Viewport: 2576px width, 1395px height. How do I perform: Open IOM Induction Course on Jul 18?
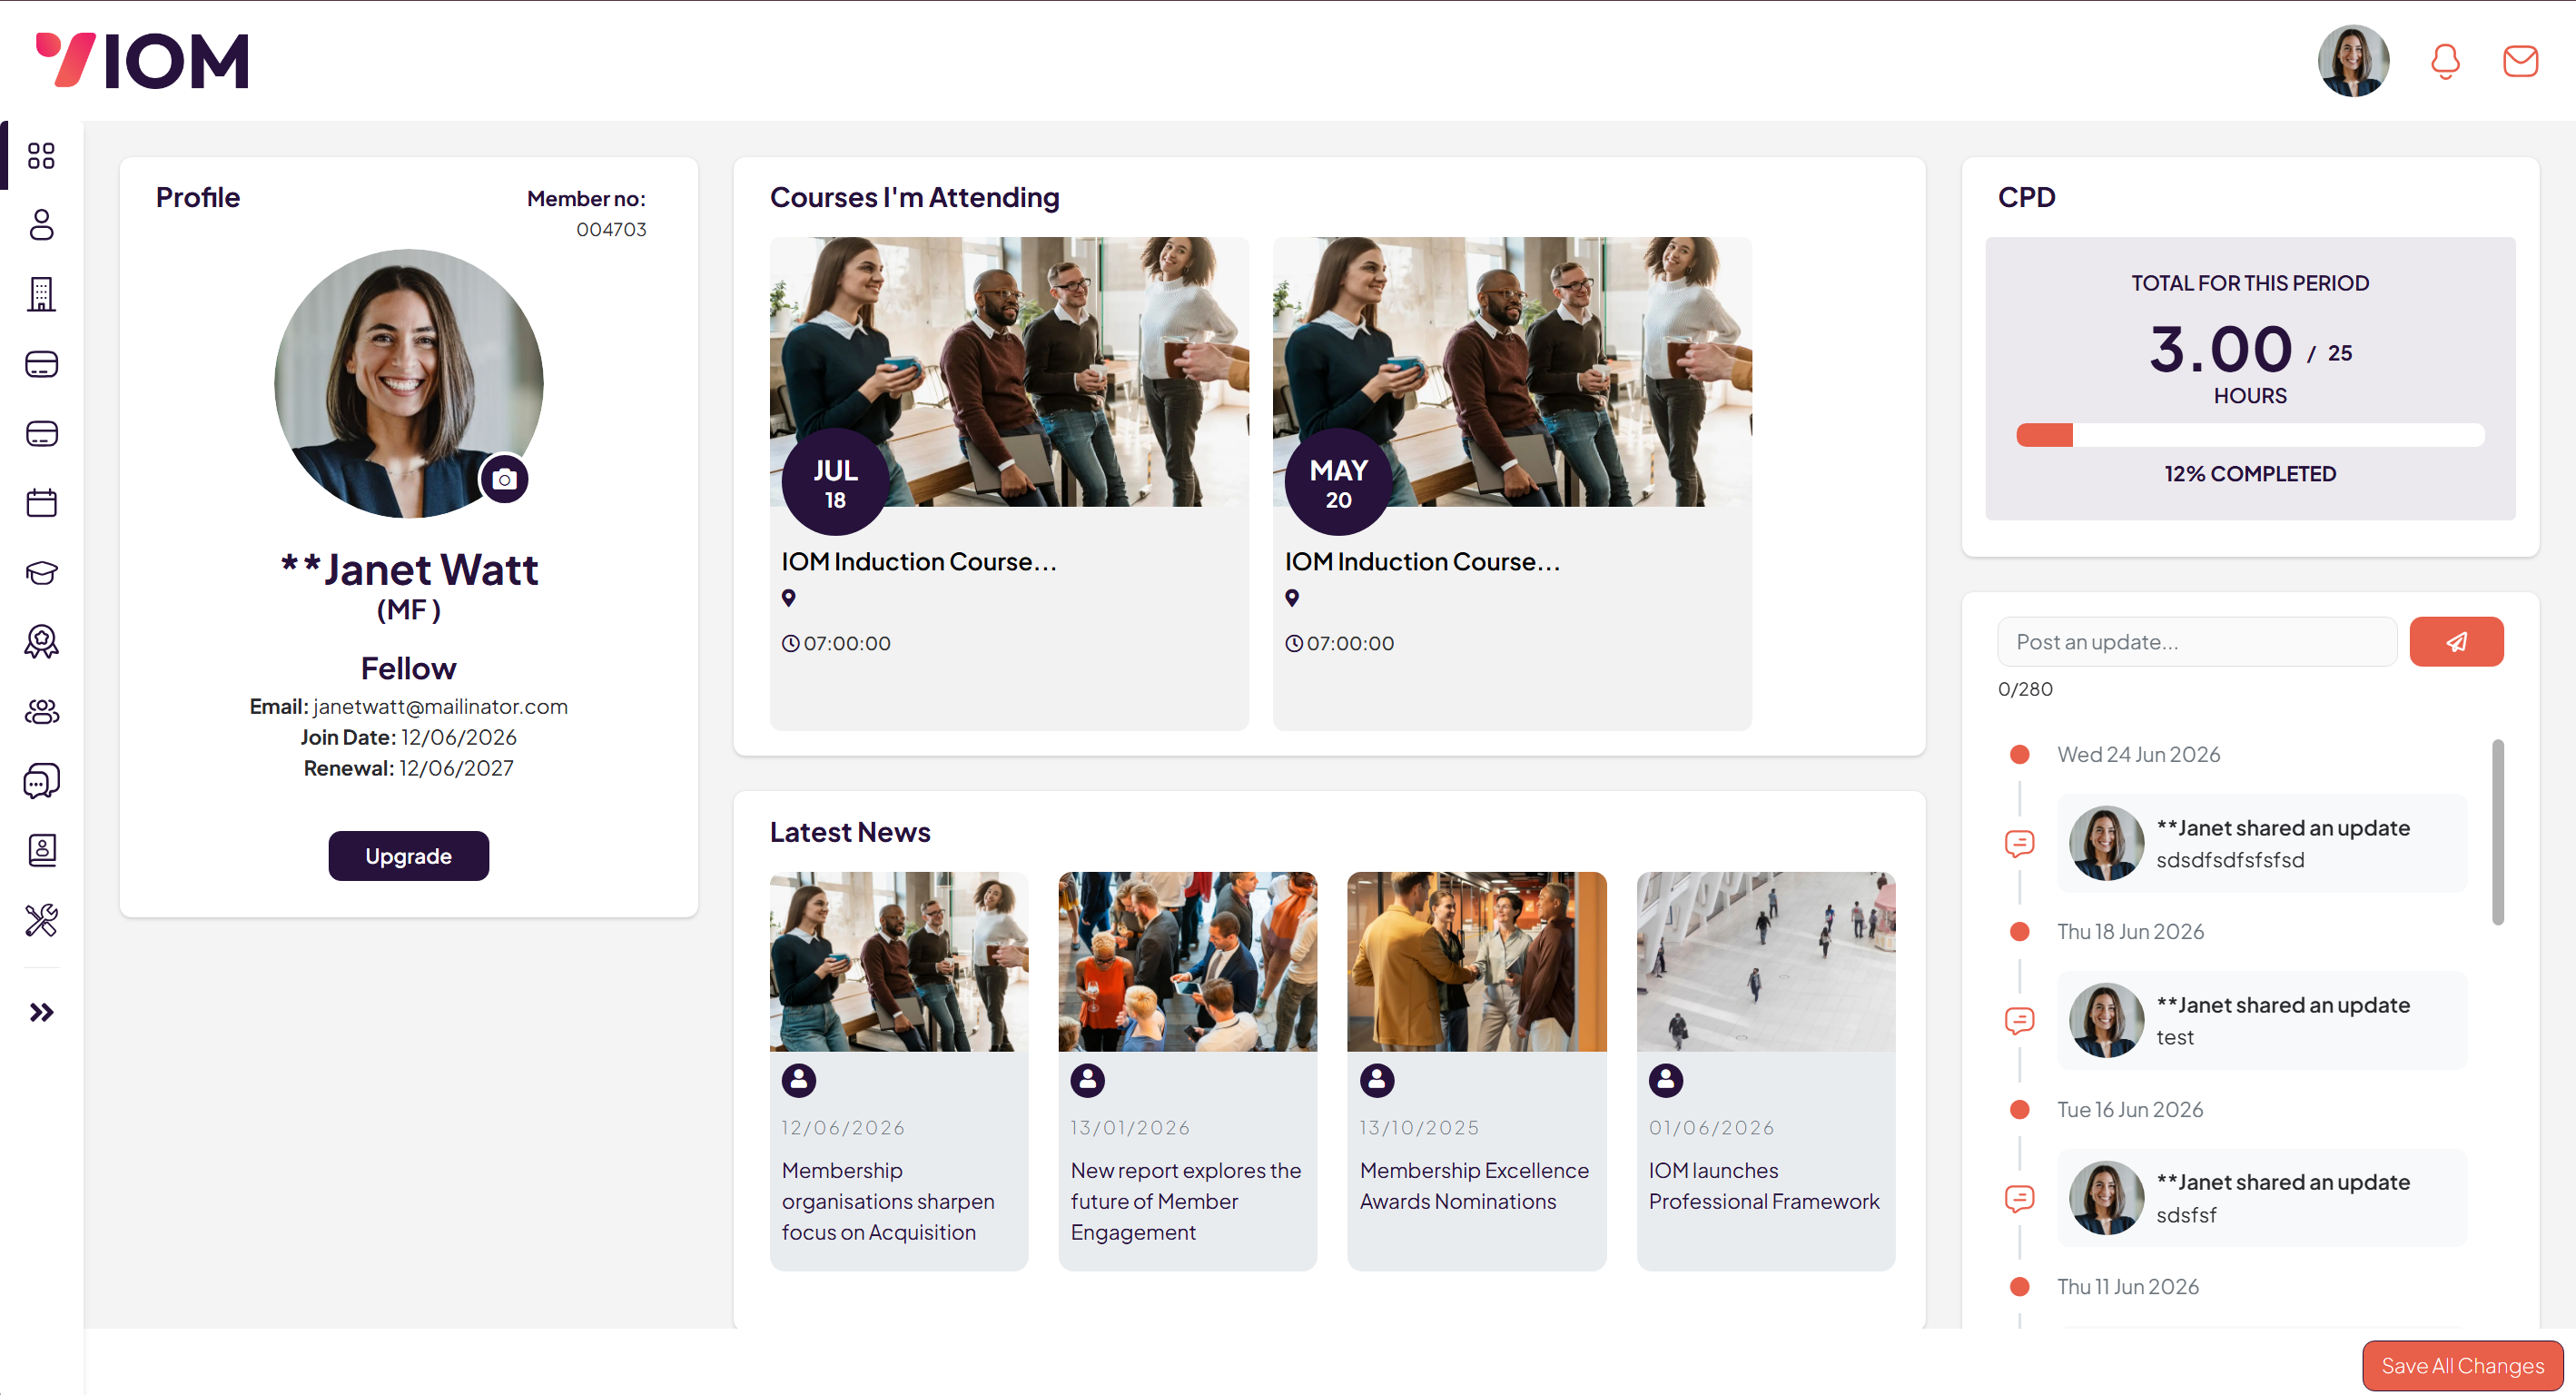(918, 561)
